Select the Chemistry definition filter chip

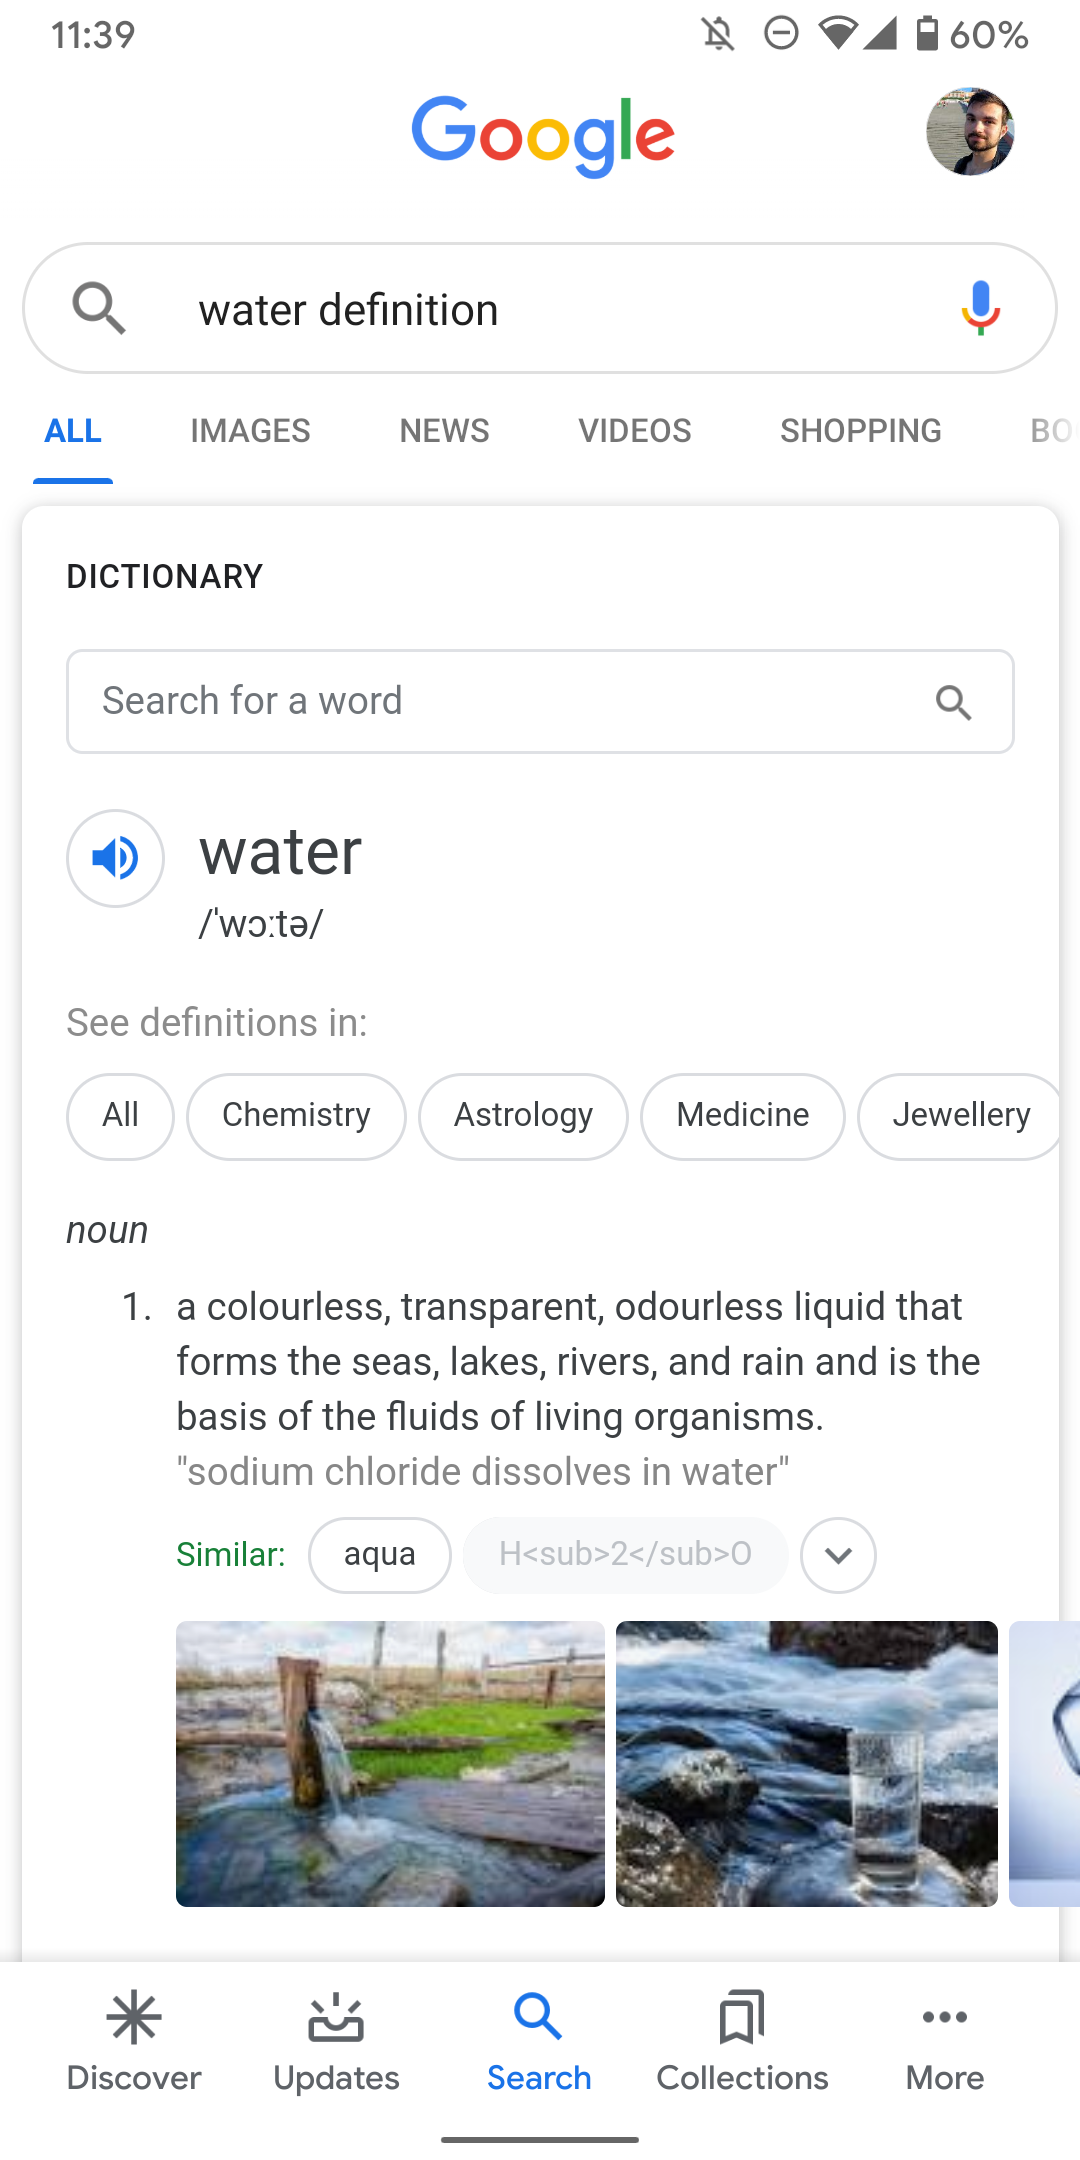coord(296,1116)
